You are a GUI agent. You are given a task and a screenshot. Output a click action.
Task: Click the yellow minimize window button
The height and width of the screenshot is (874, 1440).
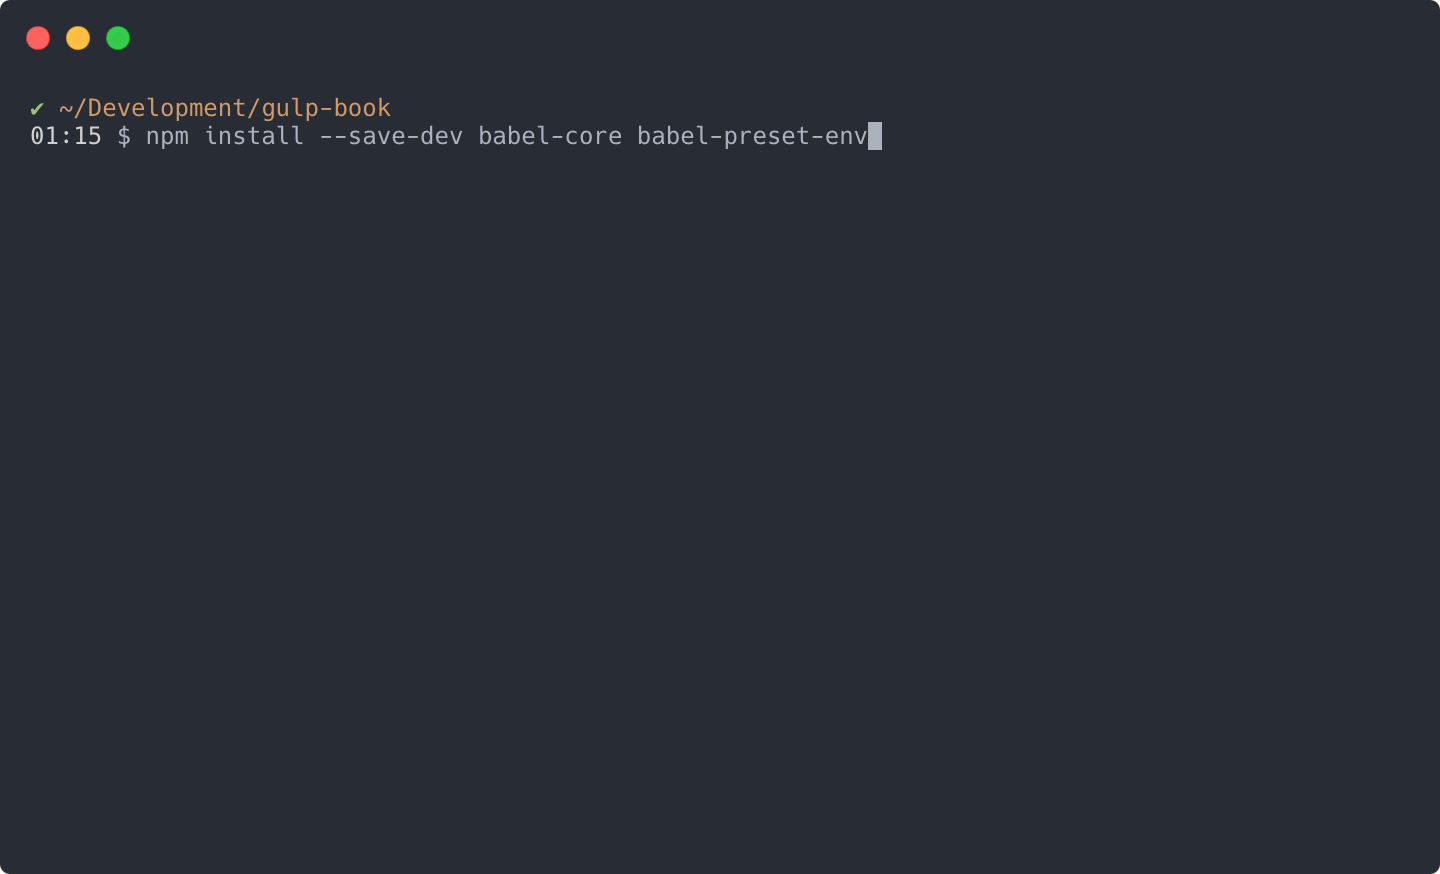coord(78,38)
